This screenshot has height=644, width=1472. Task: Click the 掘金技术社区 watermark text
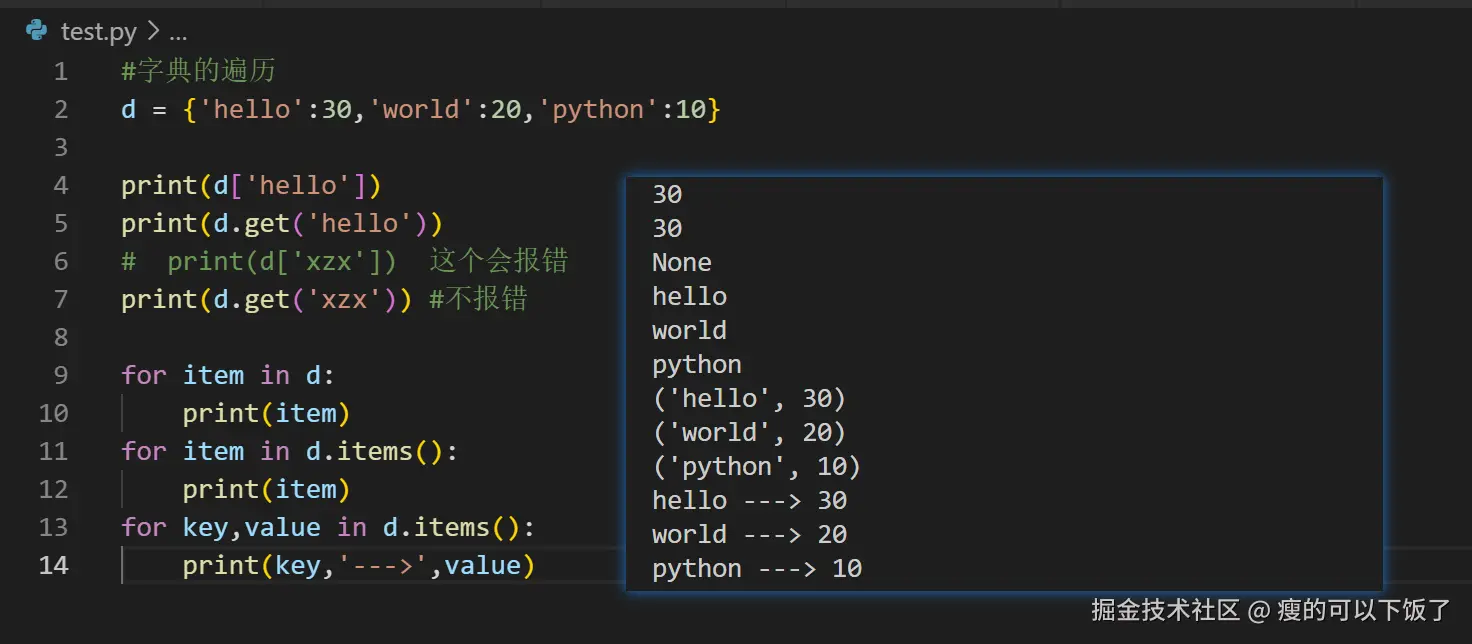(x=1165, y=609)
